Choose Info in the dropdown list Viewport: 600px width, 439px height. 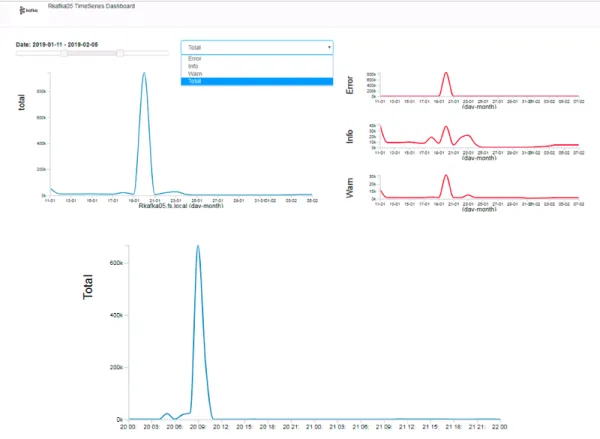tap(257, 66)
